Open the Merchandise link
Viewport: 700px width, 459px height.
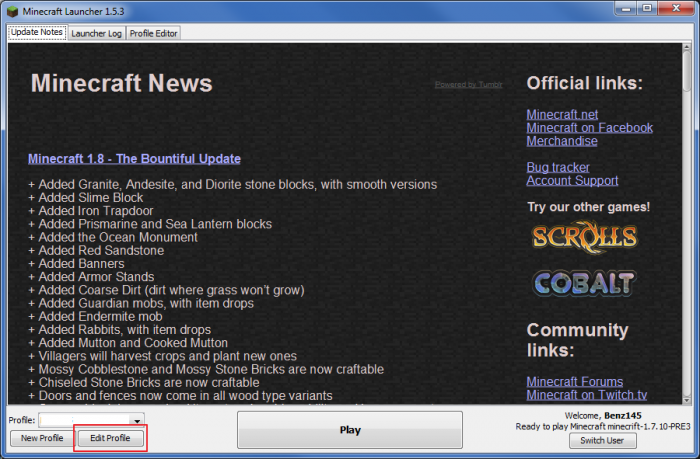(x=562, y=141)
